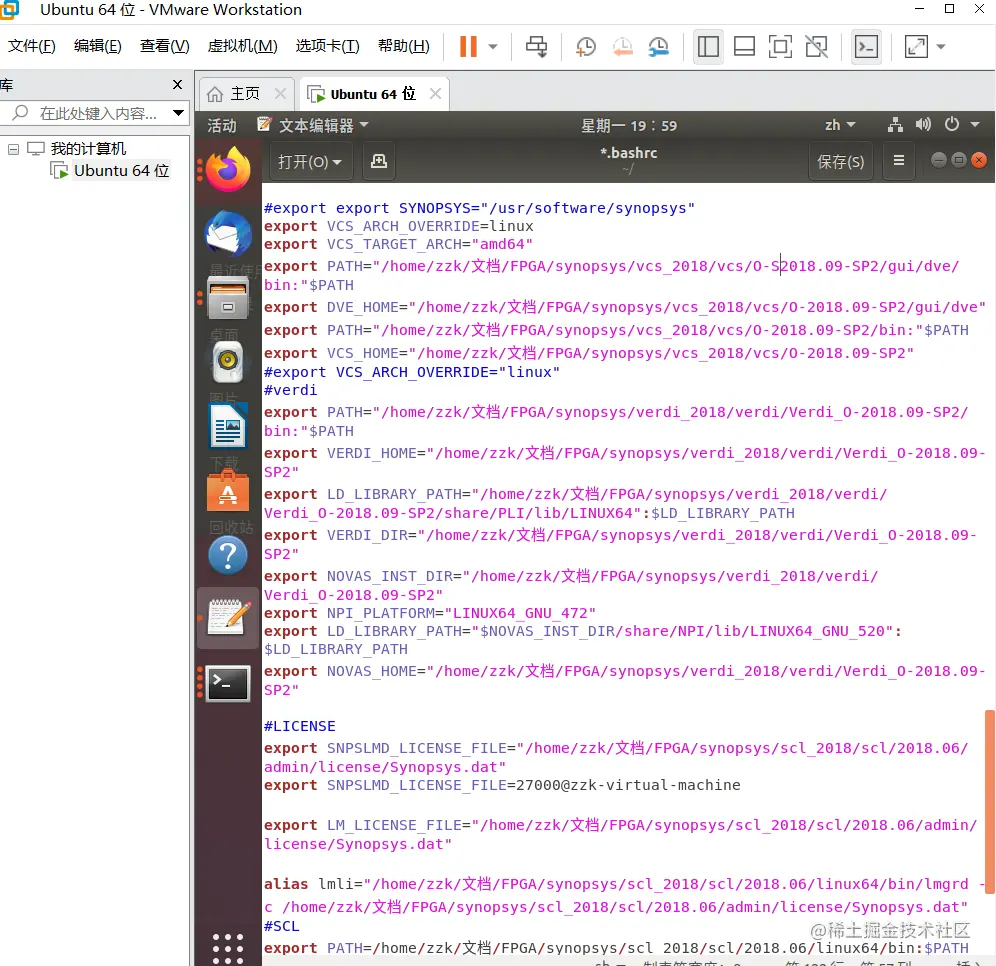
Task: Open the 查看(V) menu
Action: [165, 46]
